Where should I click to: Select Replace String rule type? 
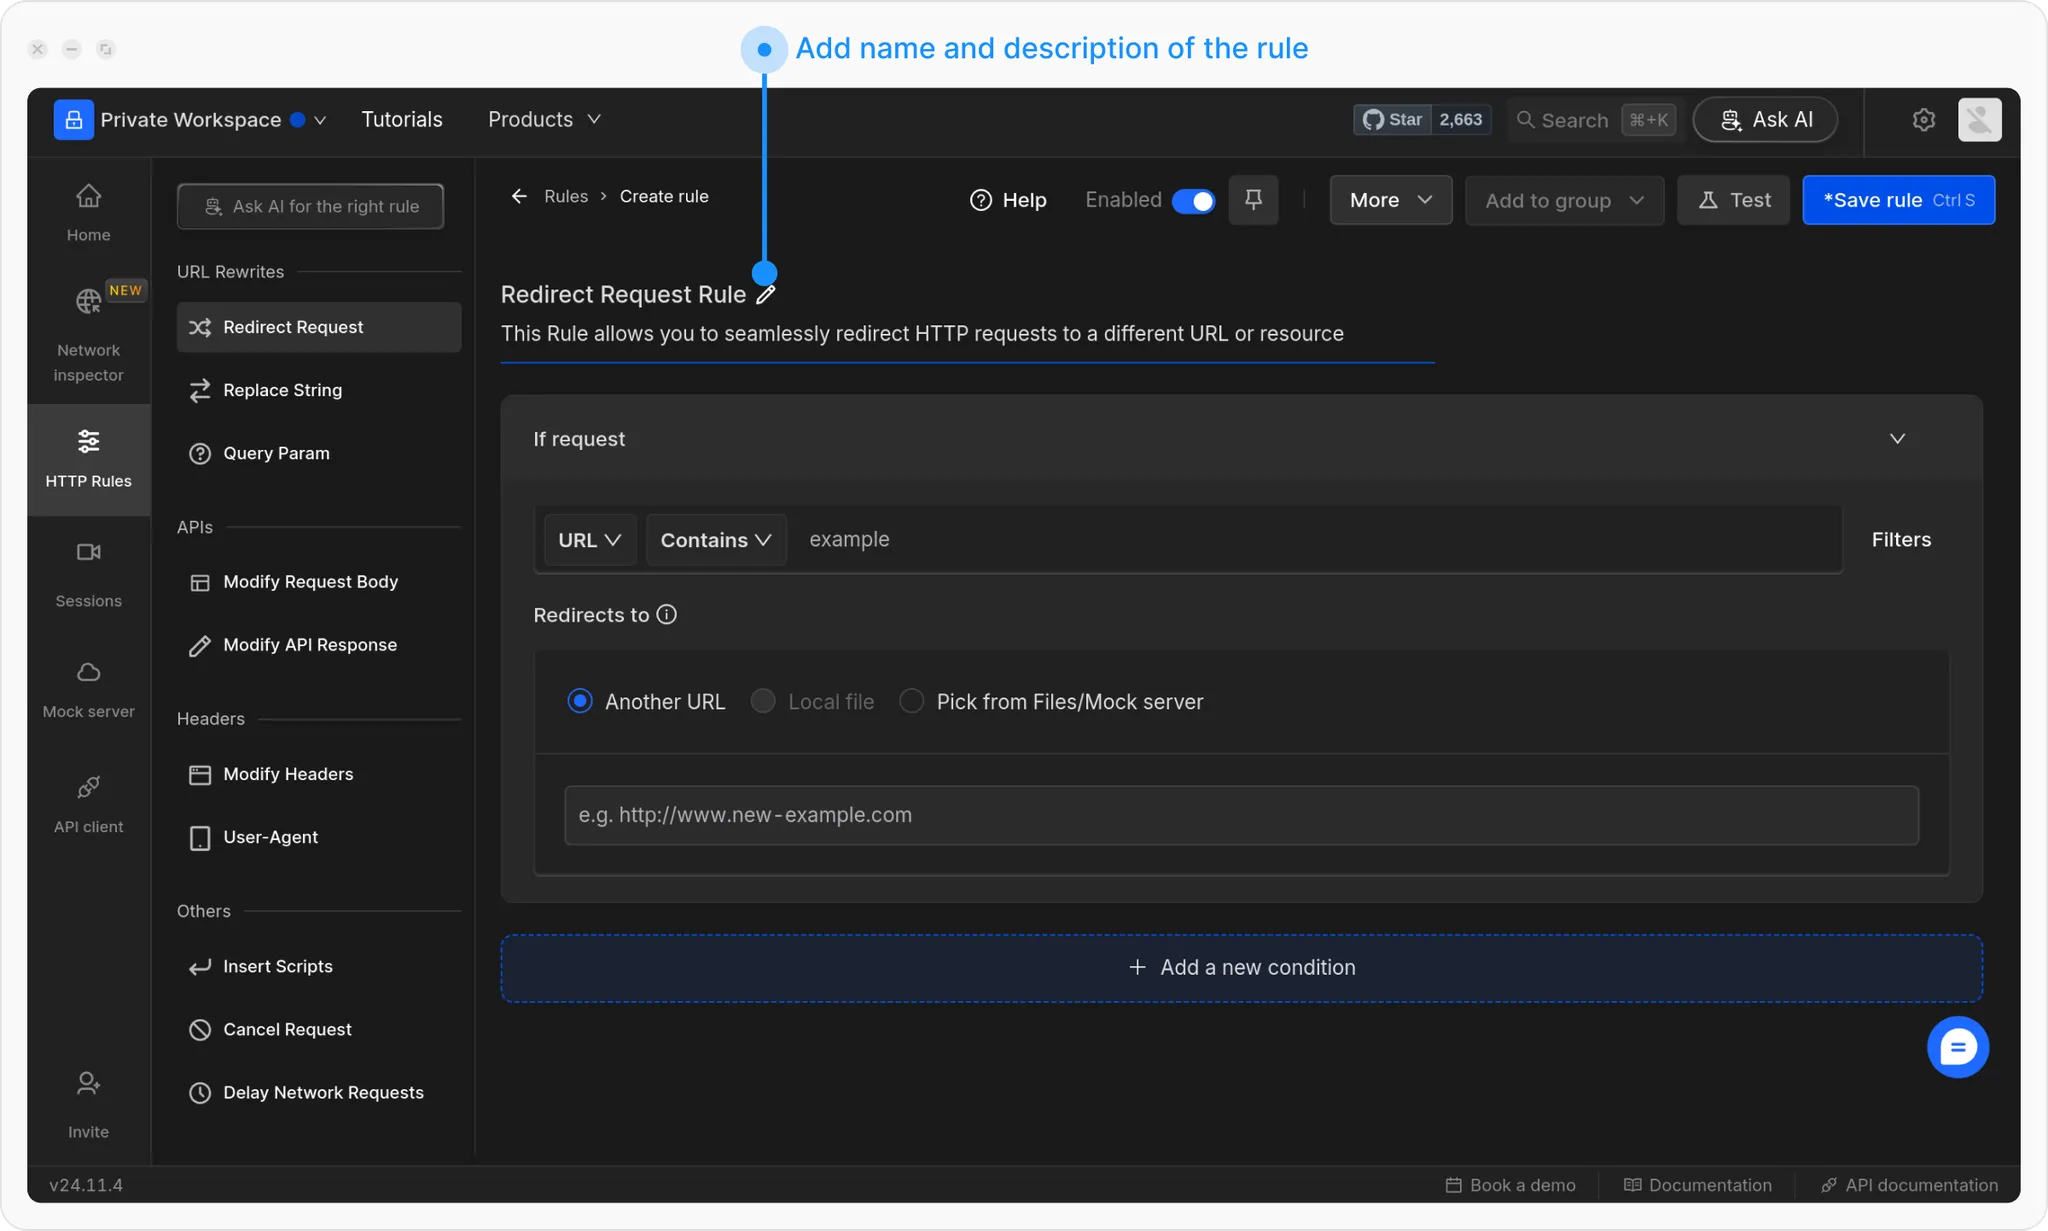[282, 390]
